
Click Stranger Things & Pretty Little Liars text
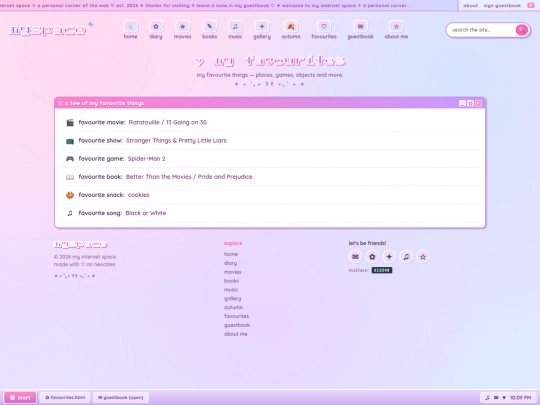(176, 141)
